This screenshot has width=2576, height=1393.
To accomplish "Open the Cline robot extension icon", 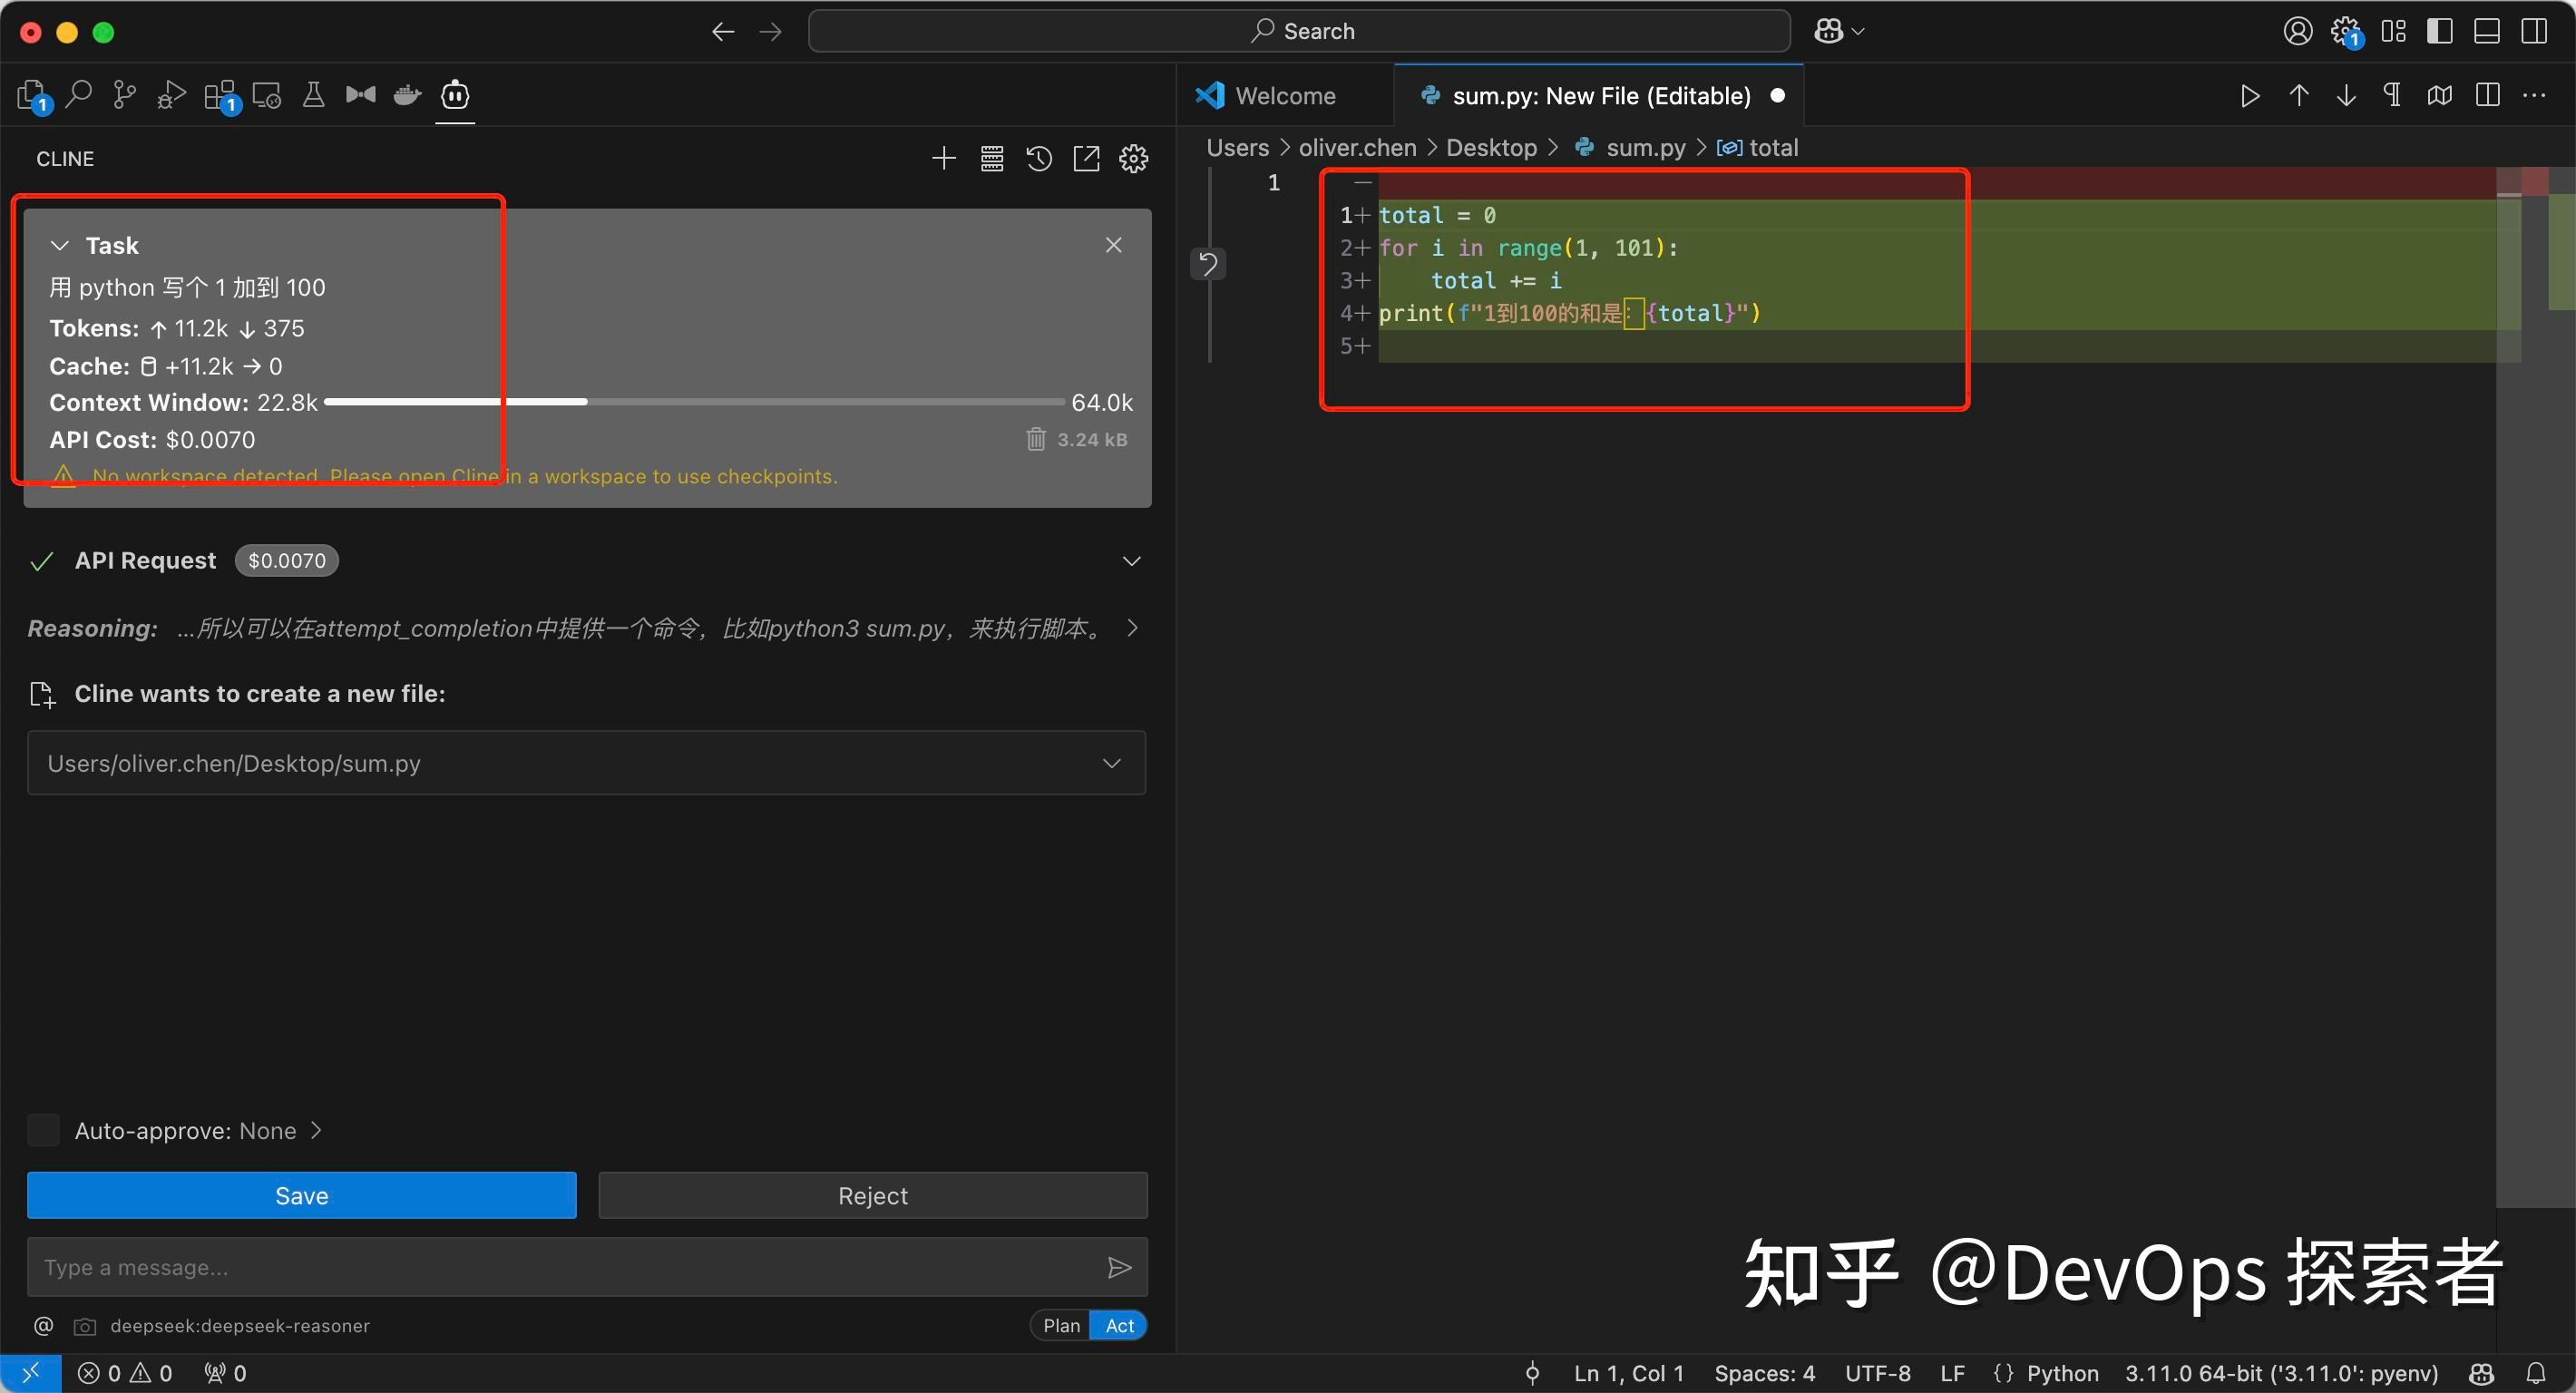I will [455, 95].
